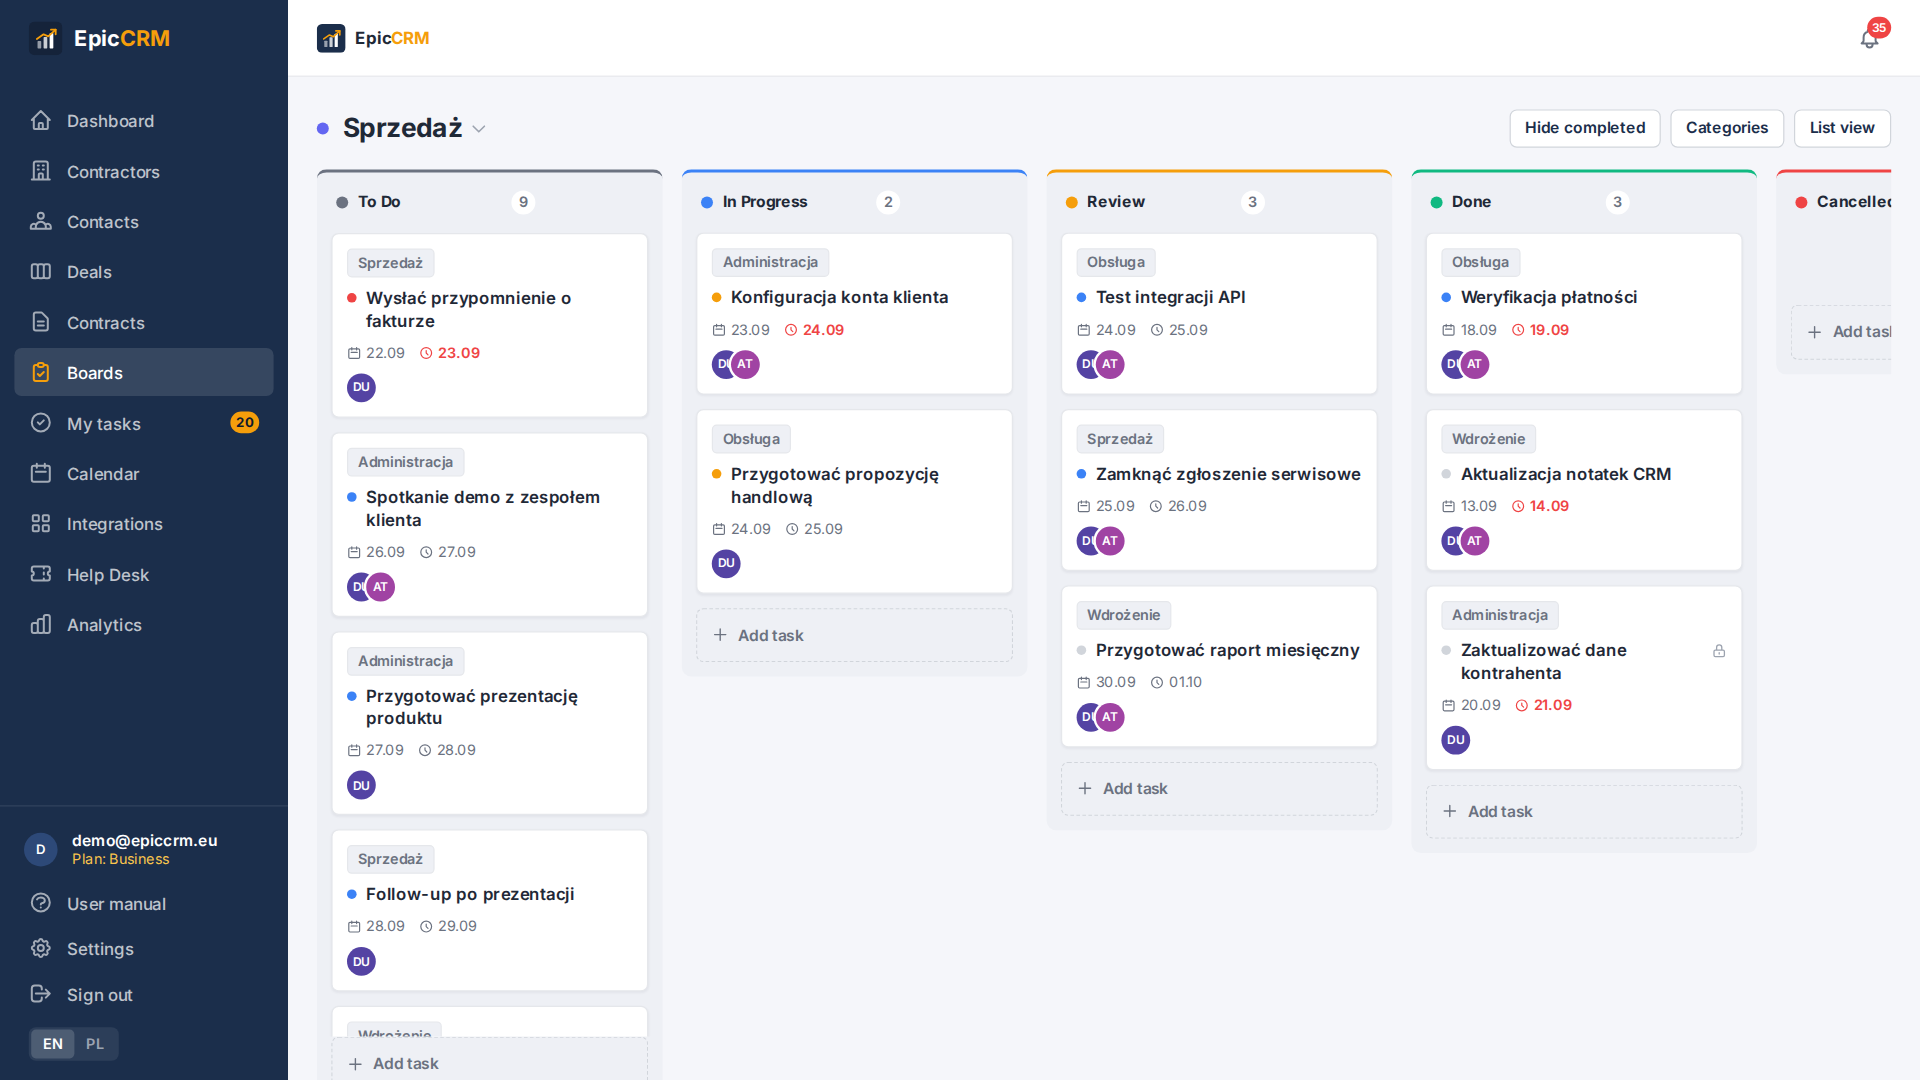Click the Contractors building icon
The image size is (1920, 1080).
[41, 171]
